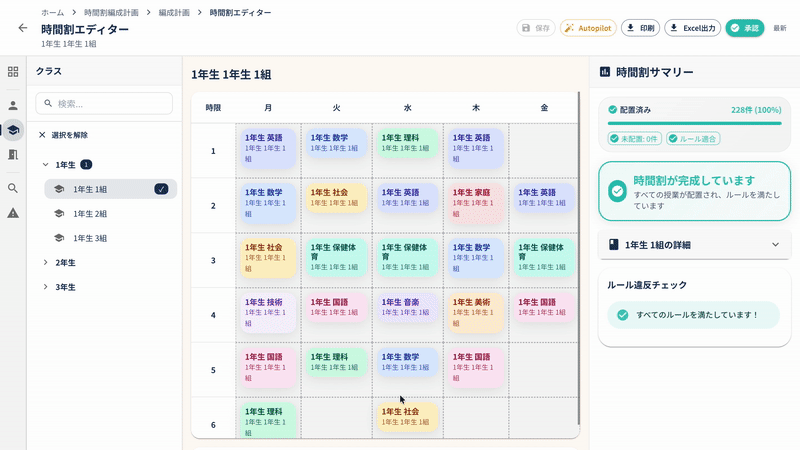Click the Excel出力 export button

pos(692,28)
